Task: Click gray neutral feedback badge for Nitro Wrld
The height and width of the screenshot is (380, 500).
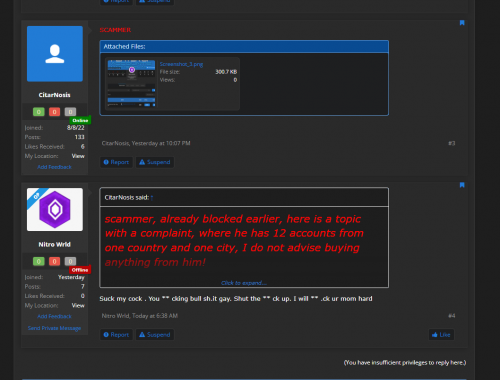Action: coord(70,261)
